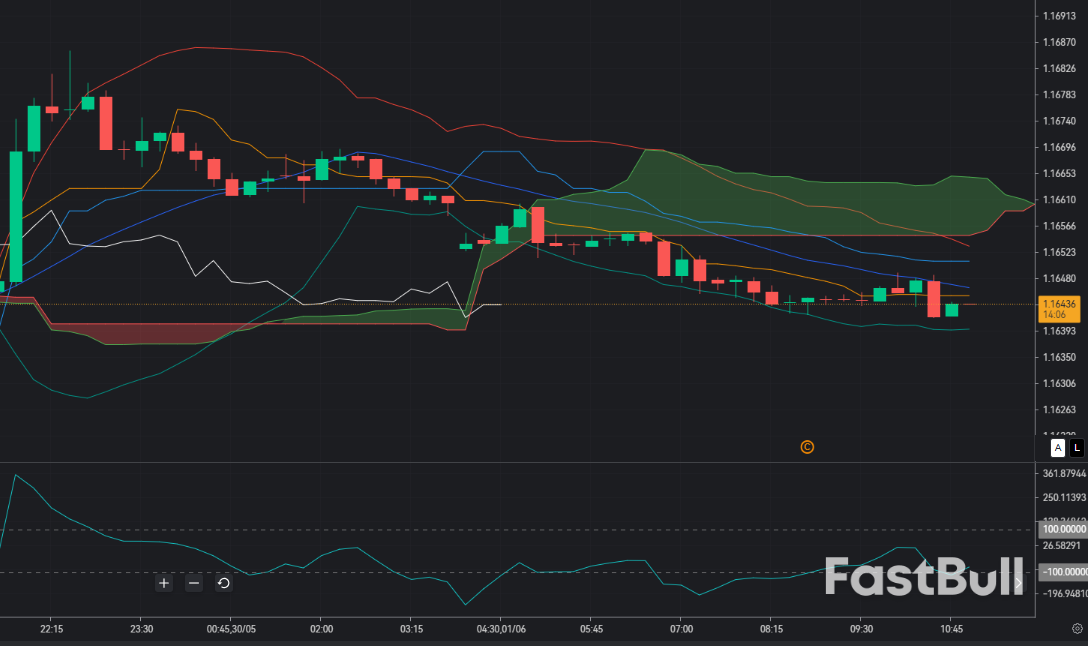1088x646 pixels.
Task: Click the 07:00 time axis label
Action: (681, 629)
